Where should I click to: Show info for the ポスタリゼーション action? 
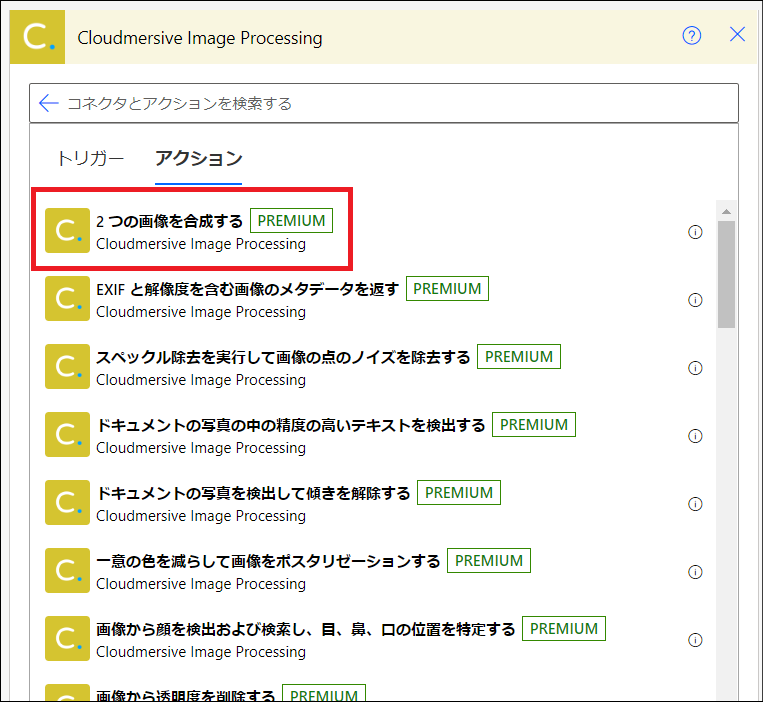click(695, 572)
